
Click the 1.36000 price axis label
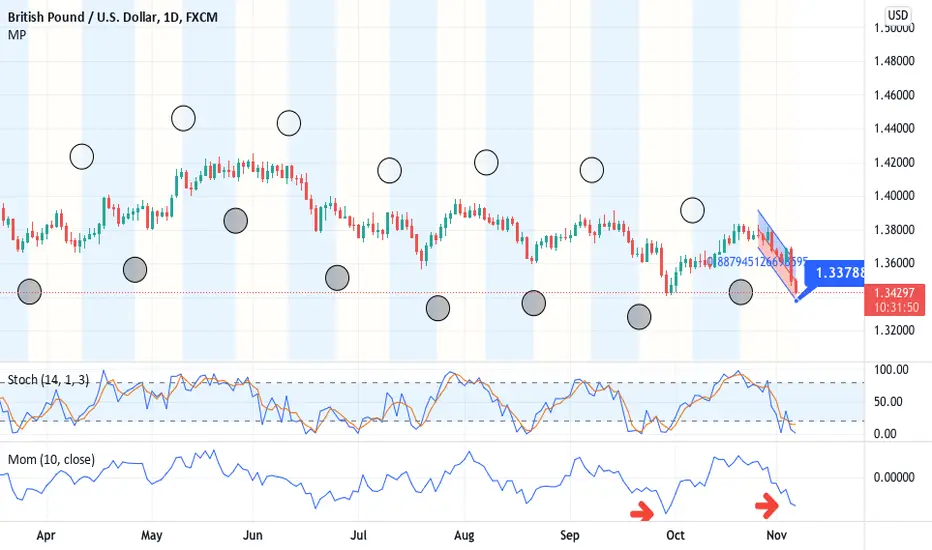(894, 262)
